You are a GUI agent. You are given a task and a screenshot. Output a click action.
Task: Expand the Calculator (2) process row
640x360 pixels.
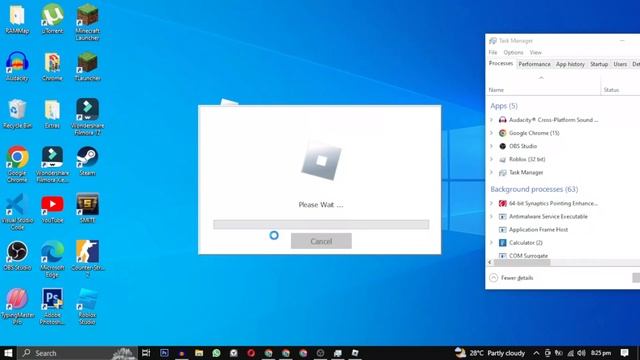pos(491,242)
